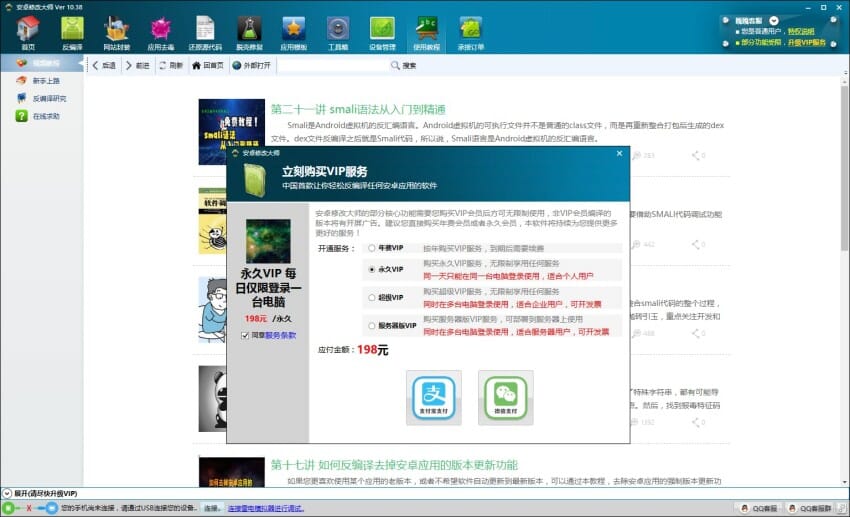850x517 pixels.
Task: Open the first QQ客服 contact button
Action: click(x=759, y=508)
